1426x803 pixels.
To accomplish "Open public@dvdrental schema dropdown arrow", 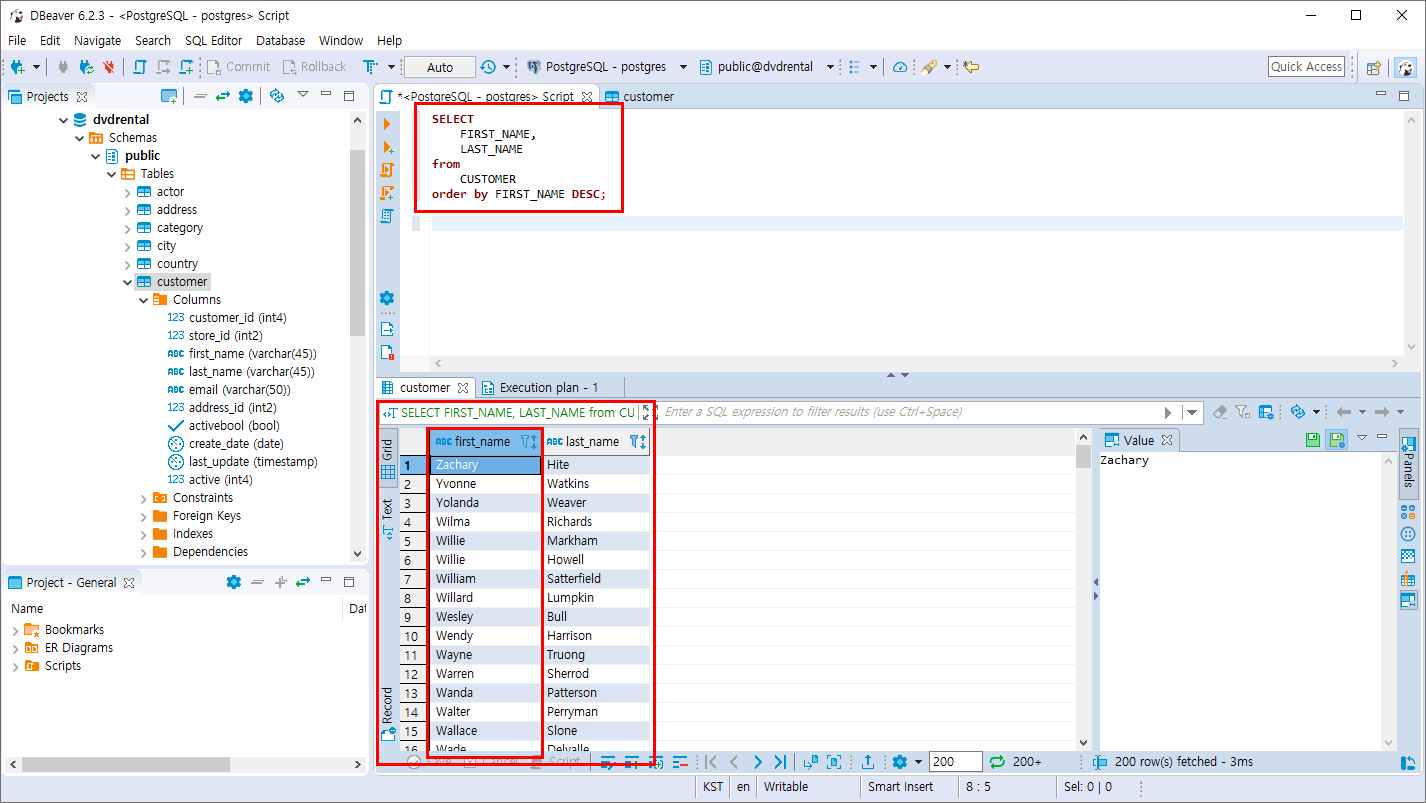I will 830,67.
